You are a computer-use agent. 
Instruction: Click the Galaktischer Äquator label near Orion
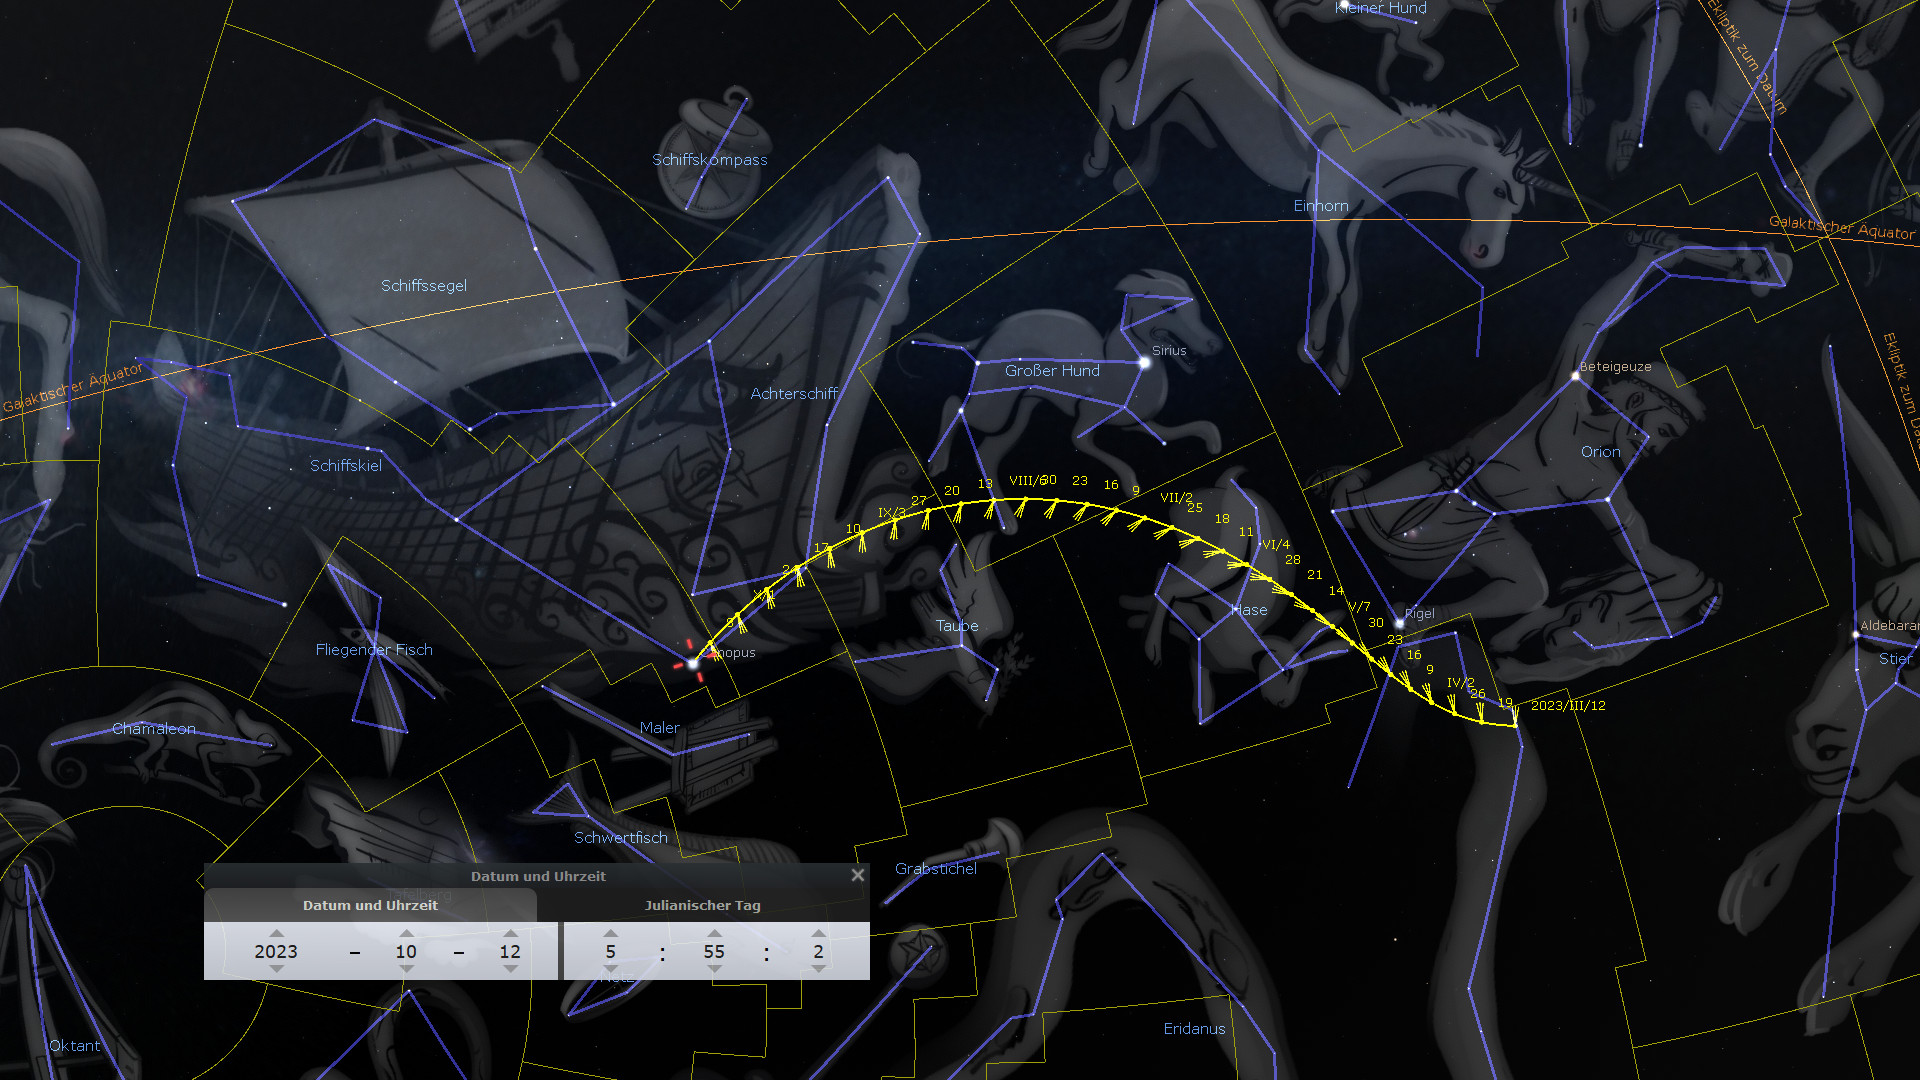pos(1842,228)
